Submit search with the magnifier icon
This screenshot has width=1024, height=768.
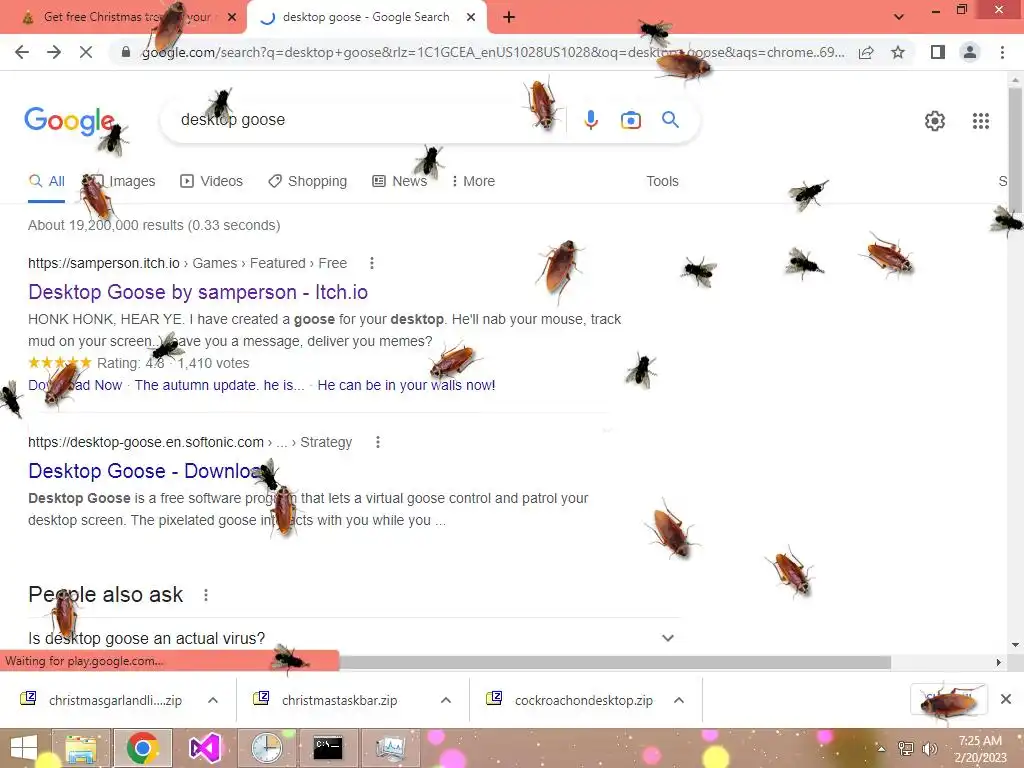click(x=670, y=120)
